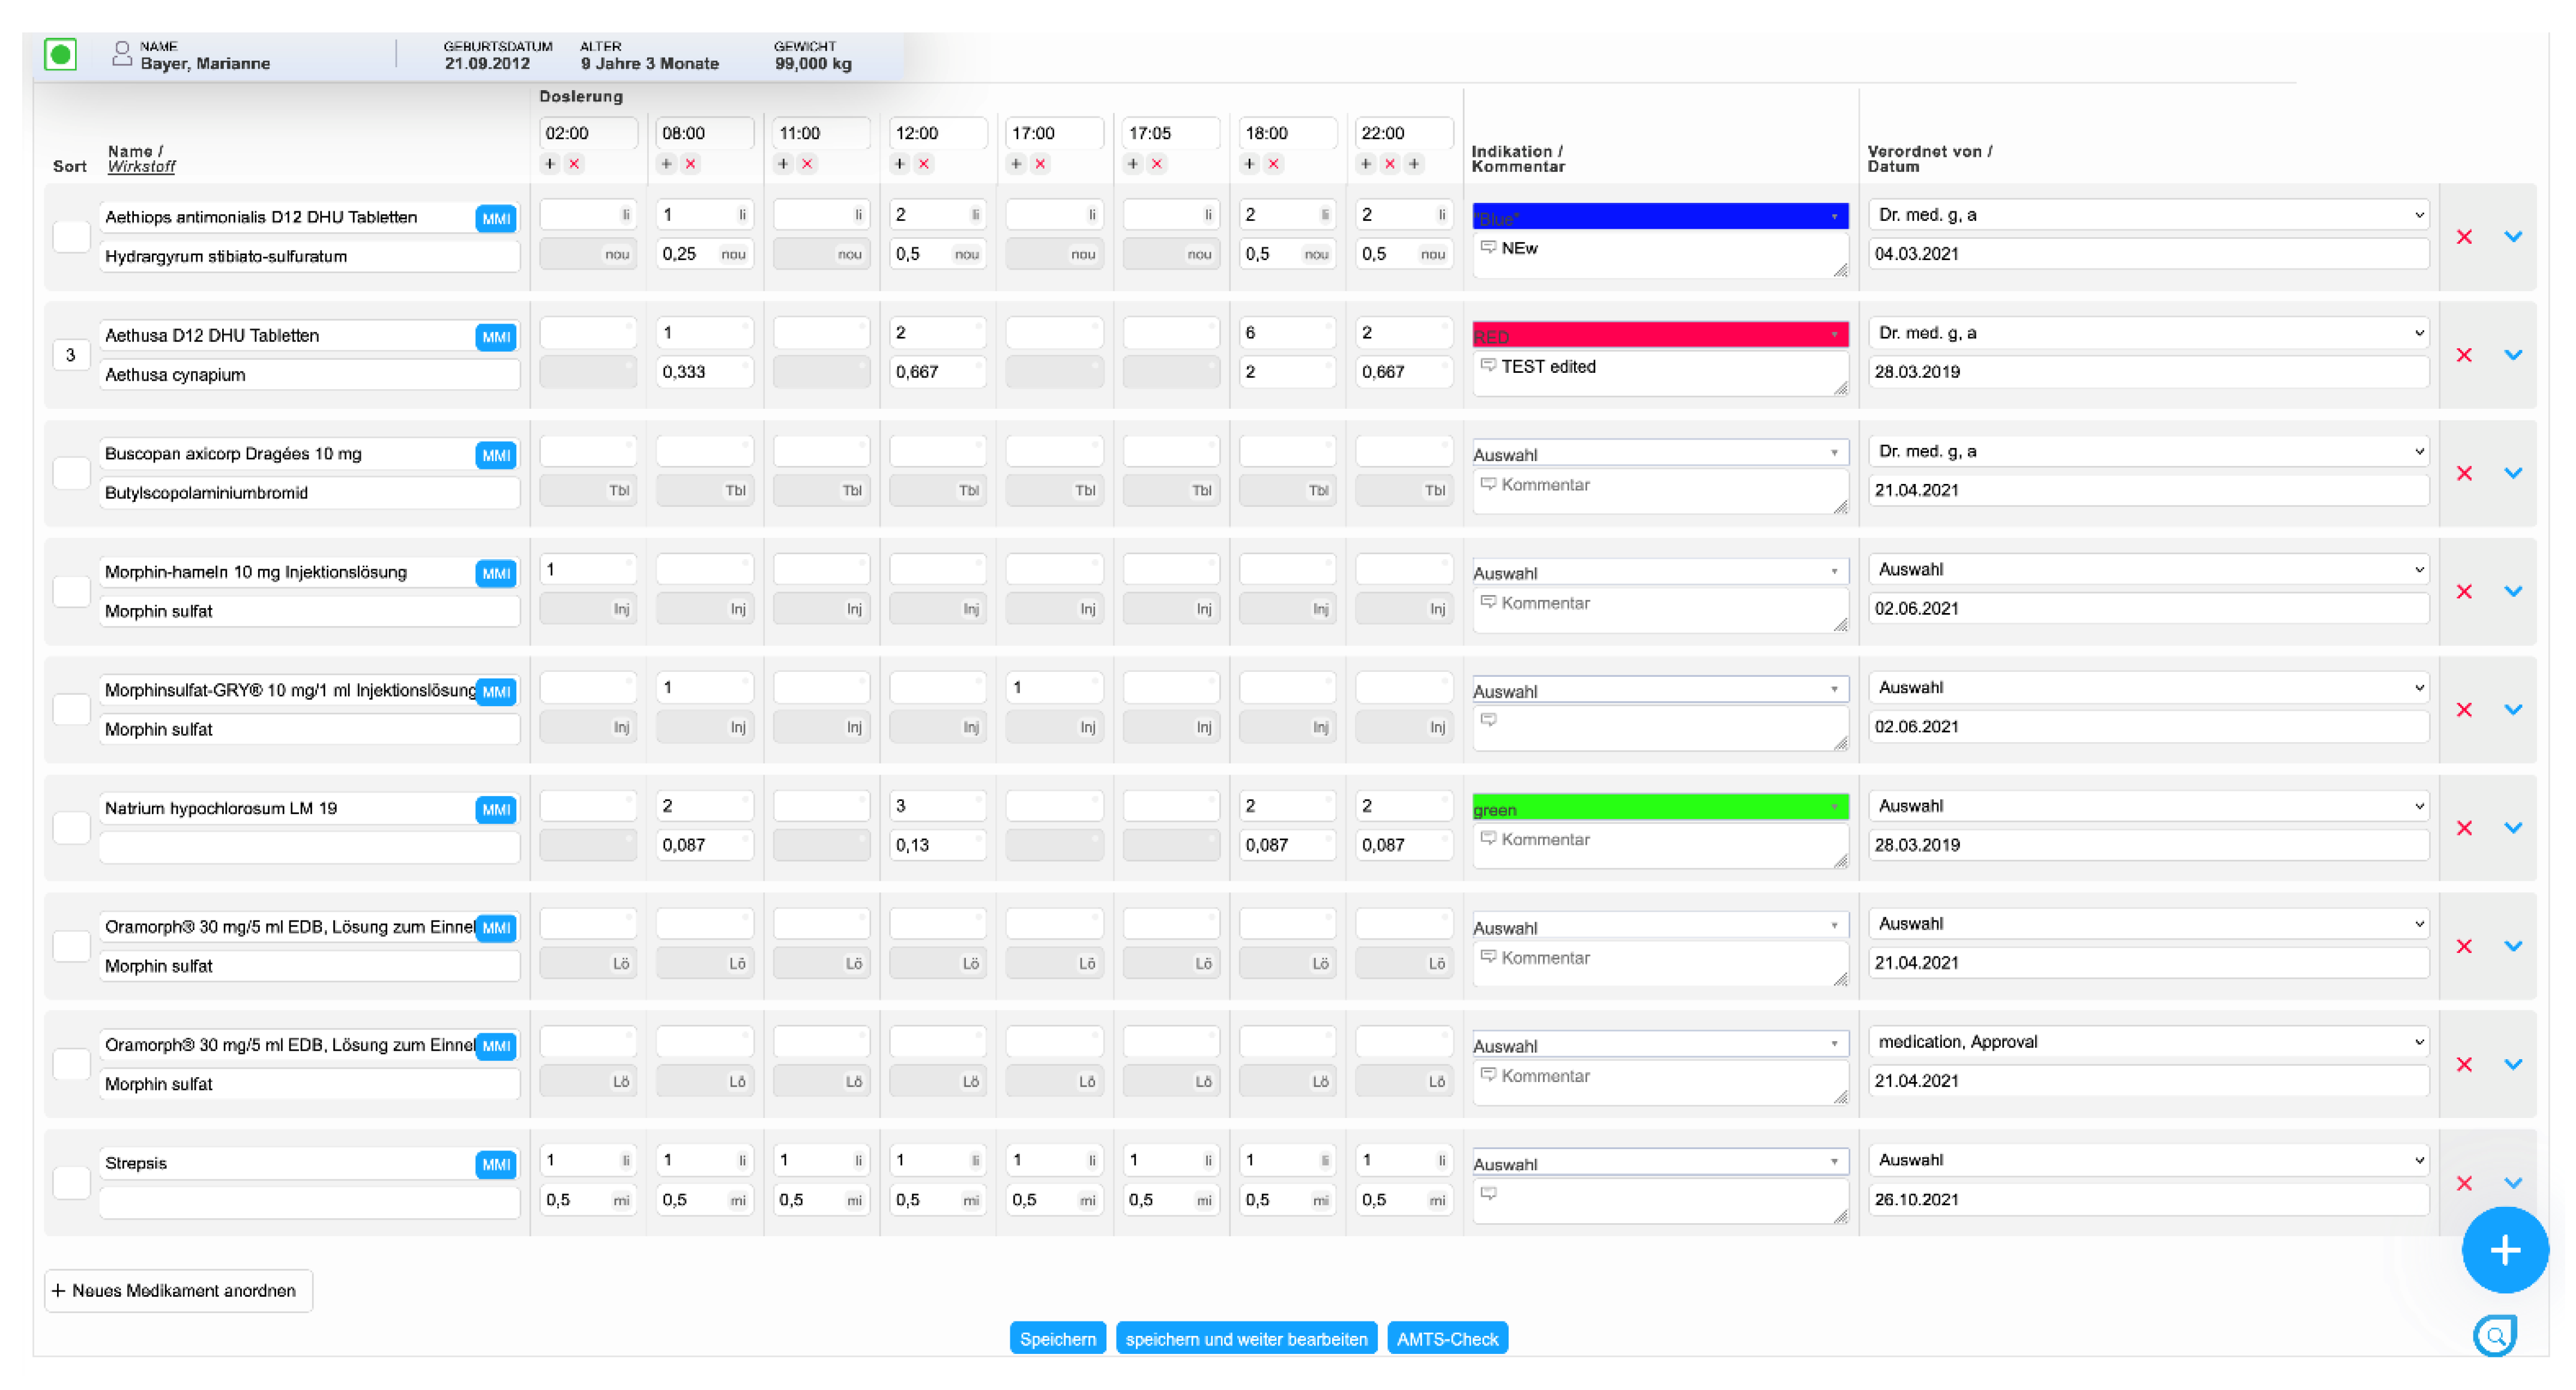Click the Speichern button

(x=1057, y=1338)
